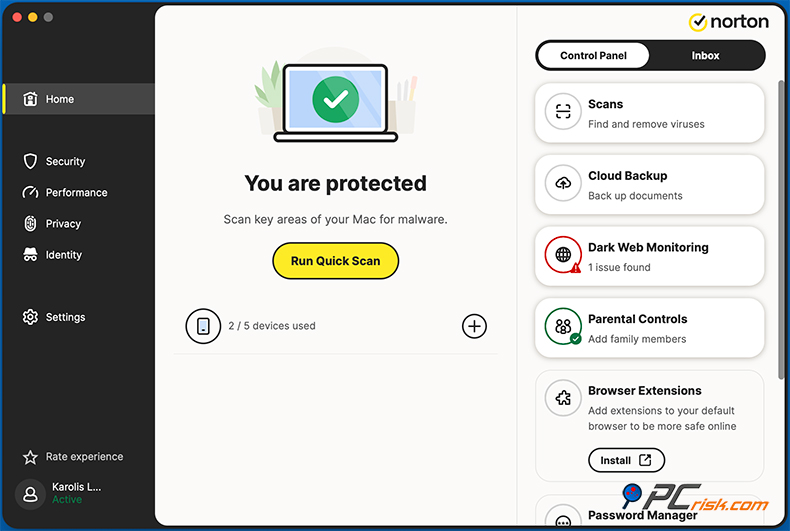The image size is (790, 531).
Task: Open the Security section in sidebar
Action: pos(65,161)
